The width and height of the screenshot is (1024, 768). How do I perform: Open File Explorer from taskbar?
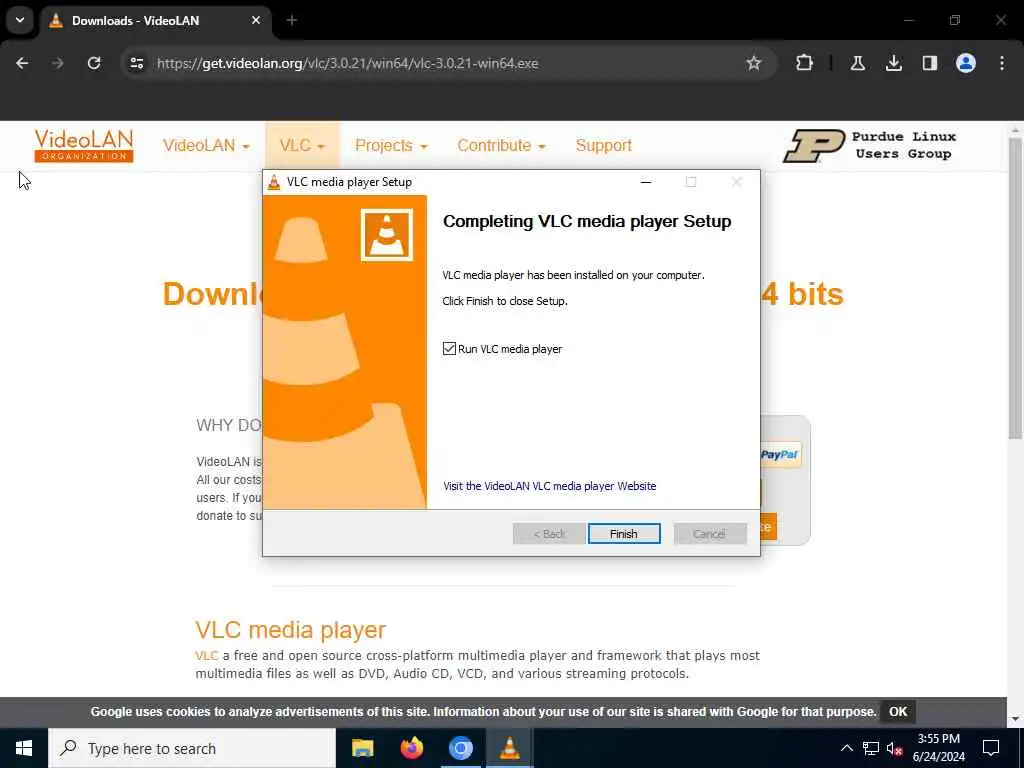pos(362,748)
